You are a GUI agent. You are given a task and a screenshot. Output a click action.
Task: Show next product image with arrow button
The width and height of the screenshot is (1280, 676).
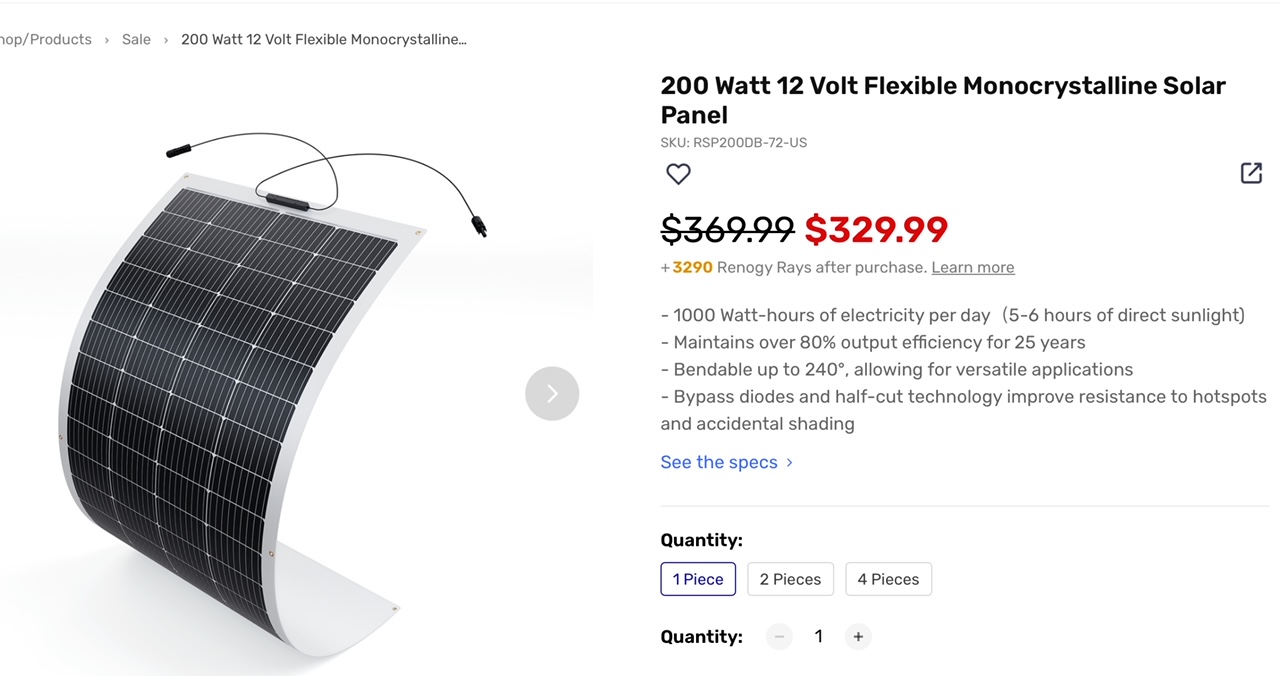(x=552, y=393)
